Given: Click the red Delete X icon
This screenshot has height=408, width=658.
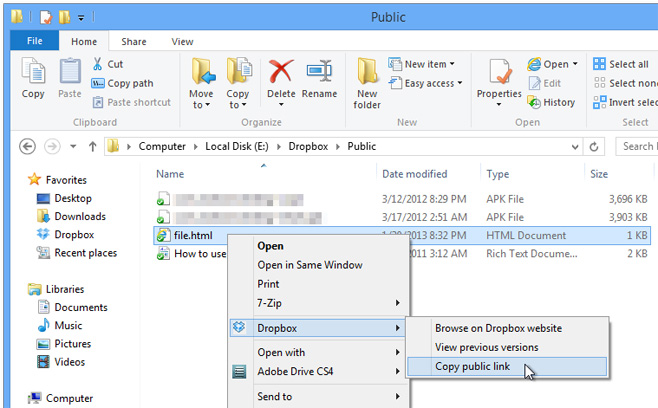Looking at the screenshot, I should coord(281,71).
